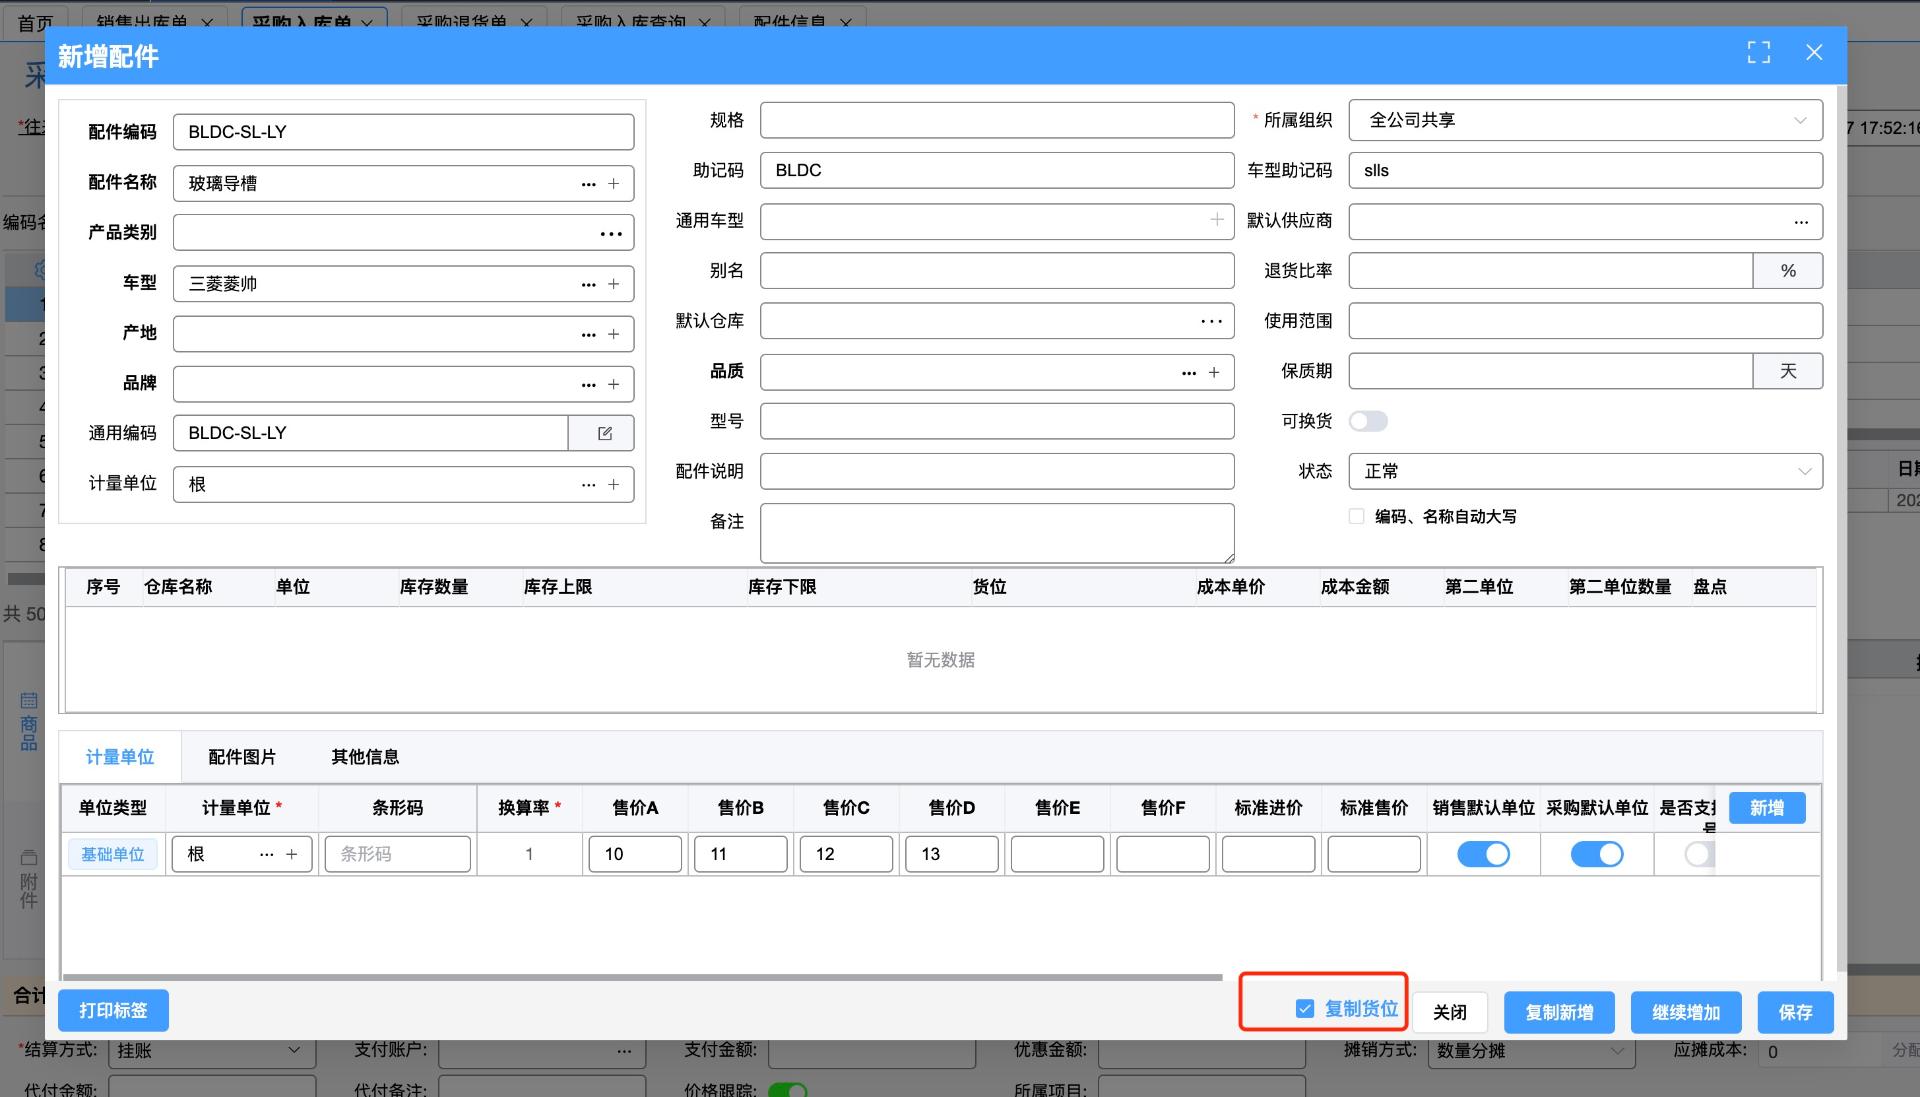The width and height of the screenshot is (1920, 1097).
Task: Open the 品质 lookup ellipsis
Action: click(1188, 372)
